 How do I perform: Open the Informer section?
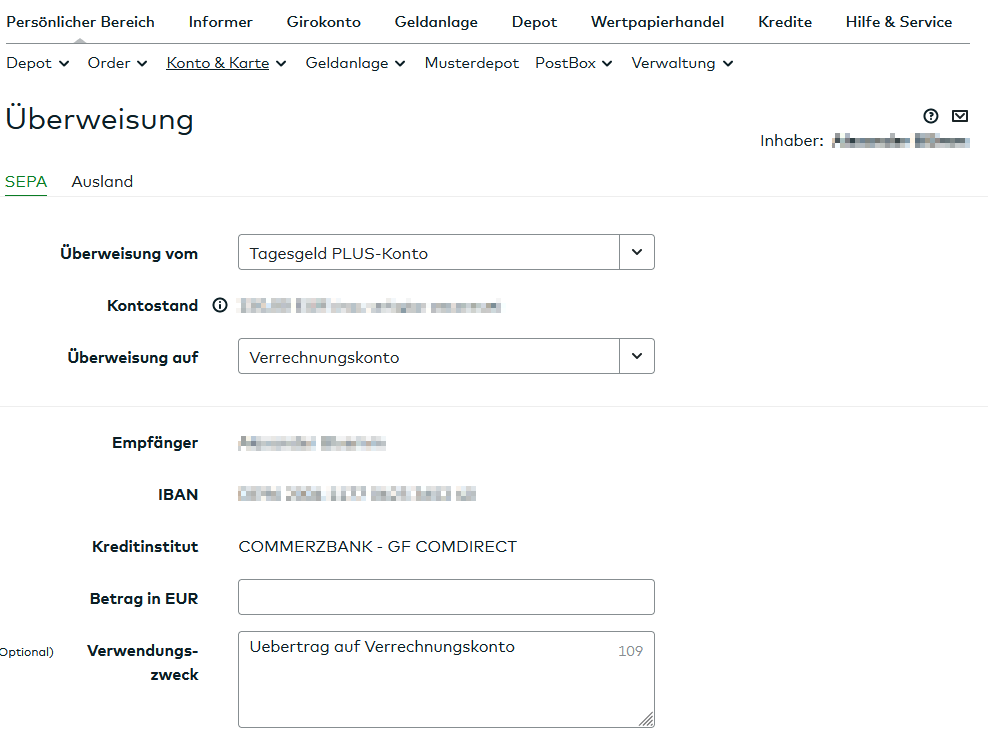[x=221, y=22]
